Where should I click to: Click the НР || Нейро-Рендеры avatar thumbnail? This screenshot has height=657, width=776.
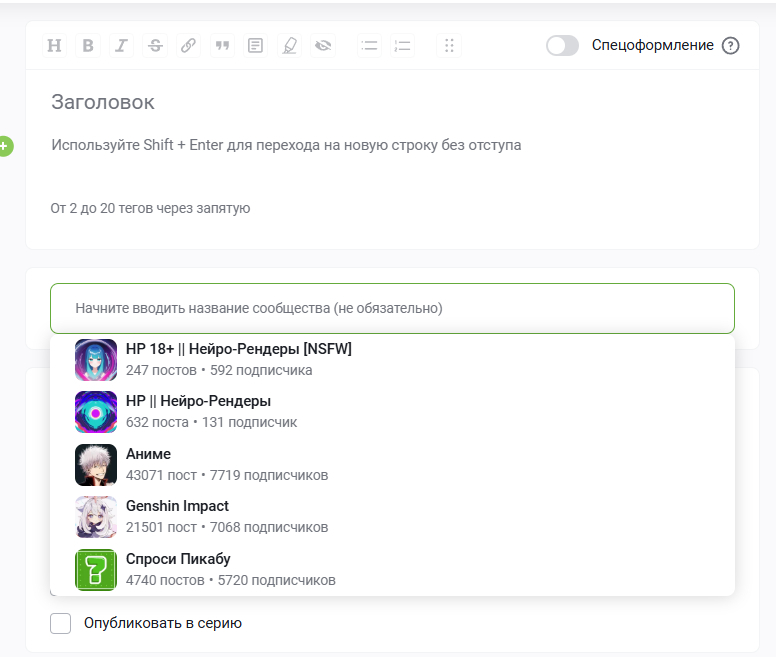coord(96,412)
